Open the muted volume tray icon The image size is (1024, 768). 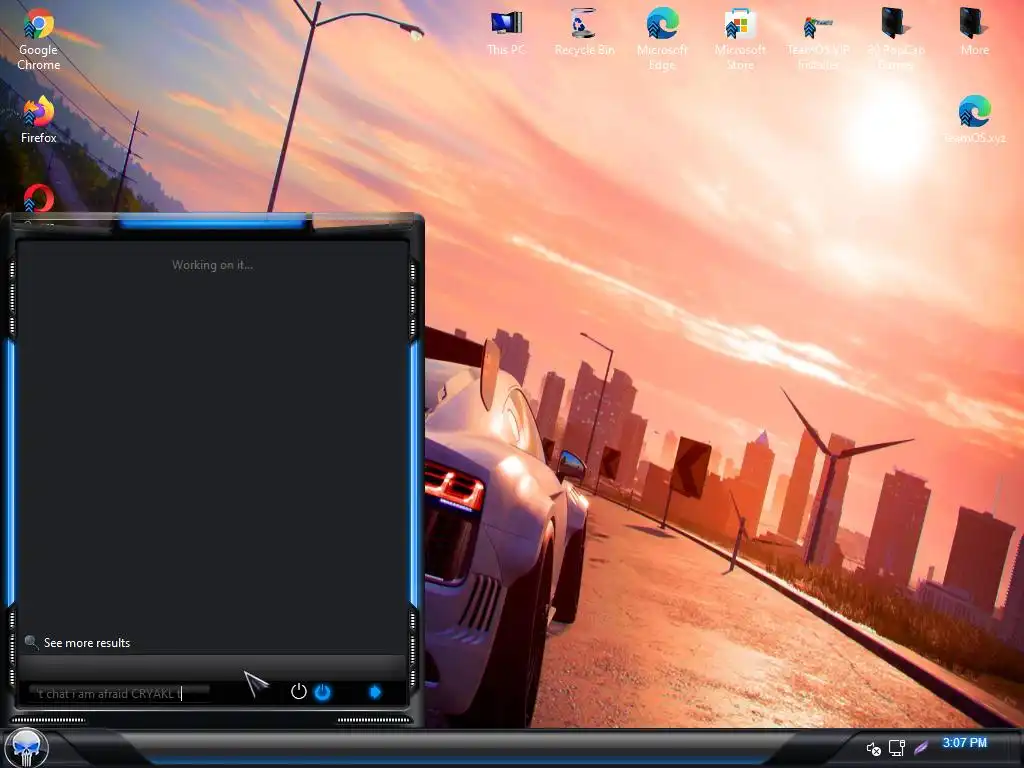873,748
